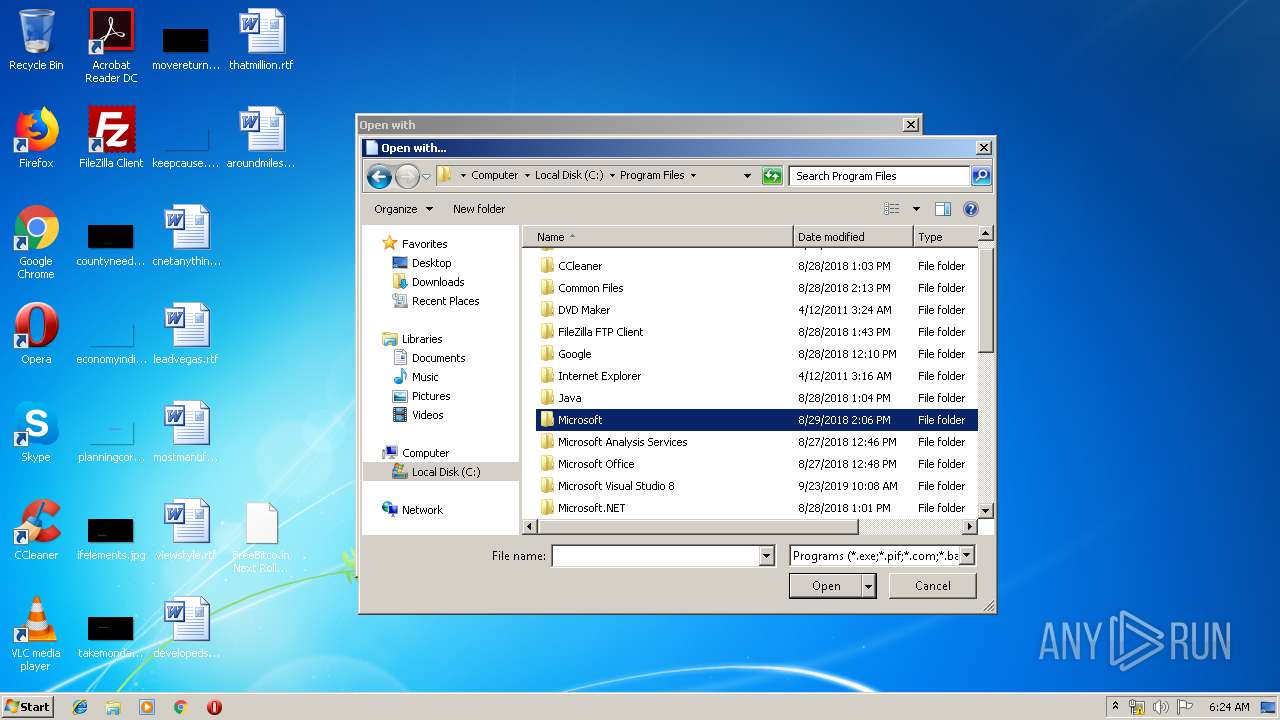Select Music library
This screenshot has width=1280, height=720.
click(425, 377)
